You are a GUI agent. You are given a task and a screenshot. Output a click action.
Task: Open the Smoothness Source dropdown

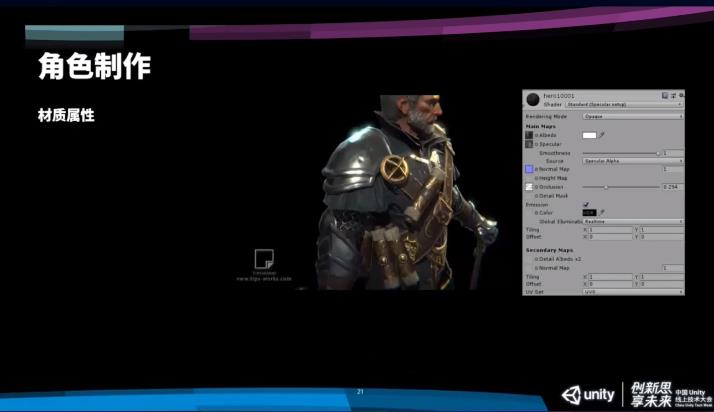coord(633,161)
